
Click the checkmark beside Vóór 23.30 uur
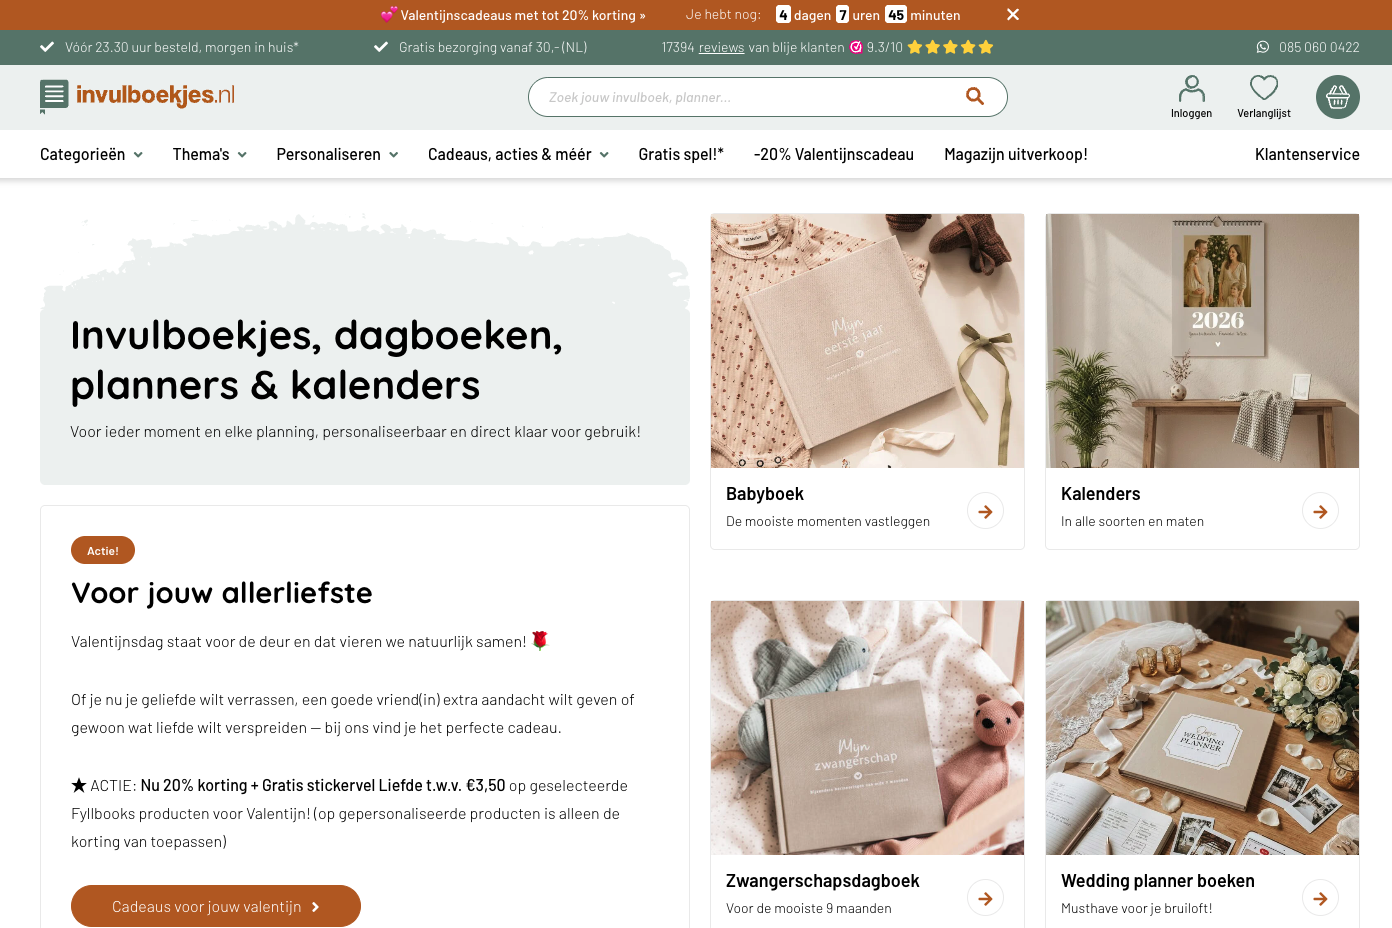click(x=47, y=47)
